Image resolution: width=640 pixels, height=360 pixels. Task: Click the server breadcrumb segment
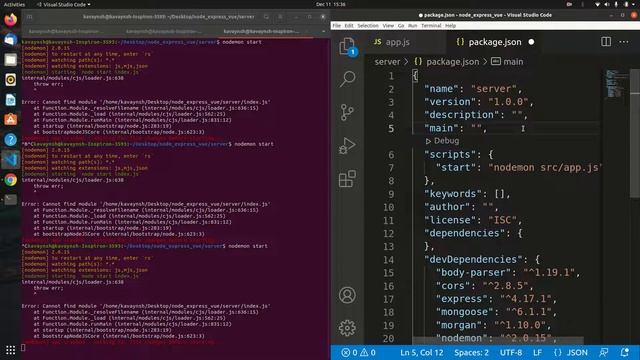(x=387, y=62)
